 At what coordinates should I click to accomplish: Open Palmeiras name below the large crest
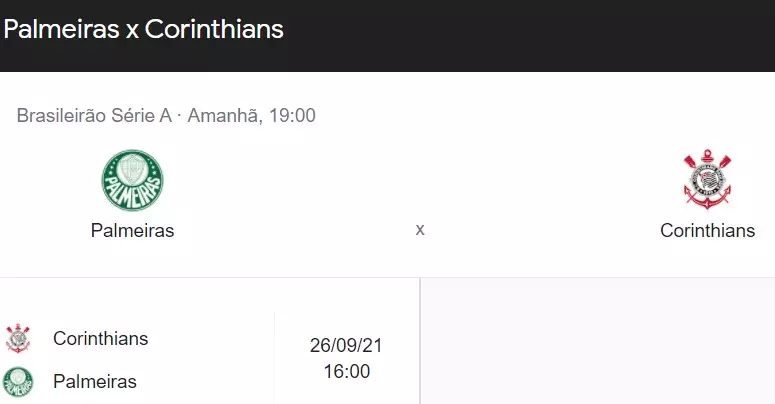pos(132,230)
